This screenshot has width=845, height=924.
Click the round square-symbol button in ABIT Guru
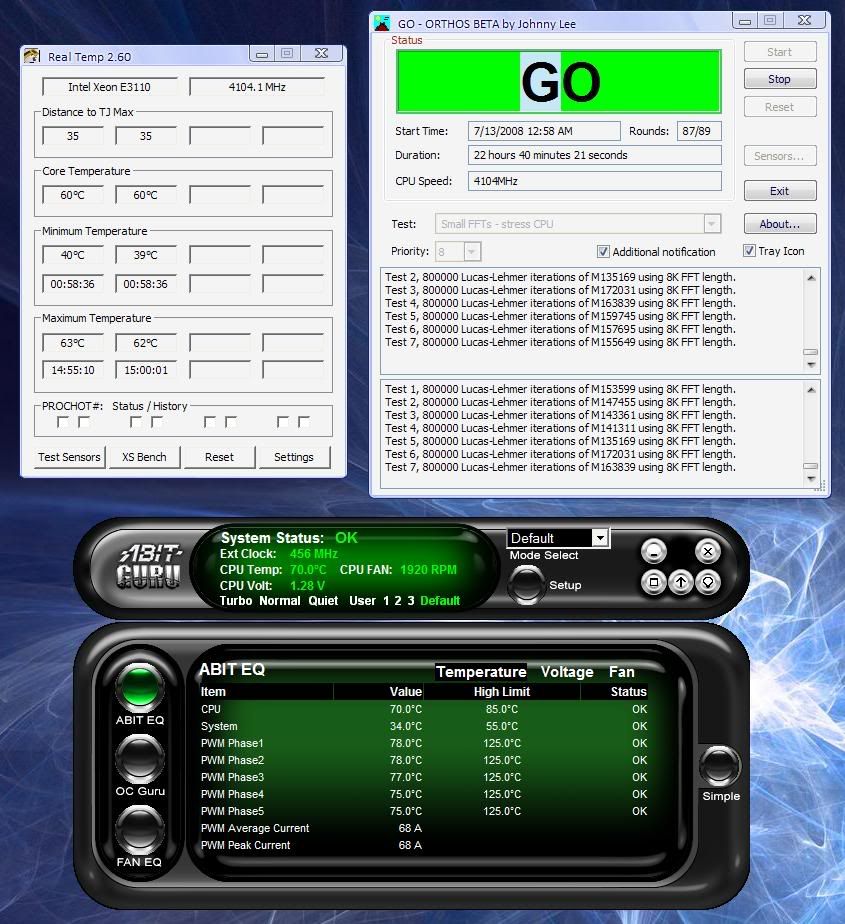point(653,583)
